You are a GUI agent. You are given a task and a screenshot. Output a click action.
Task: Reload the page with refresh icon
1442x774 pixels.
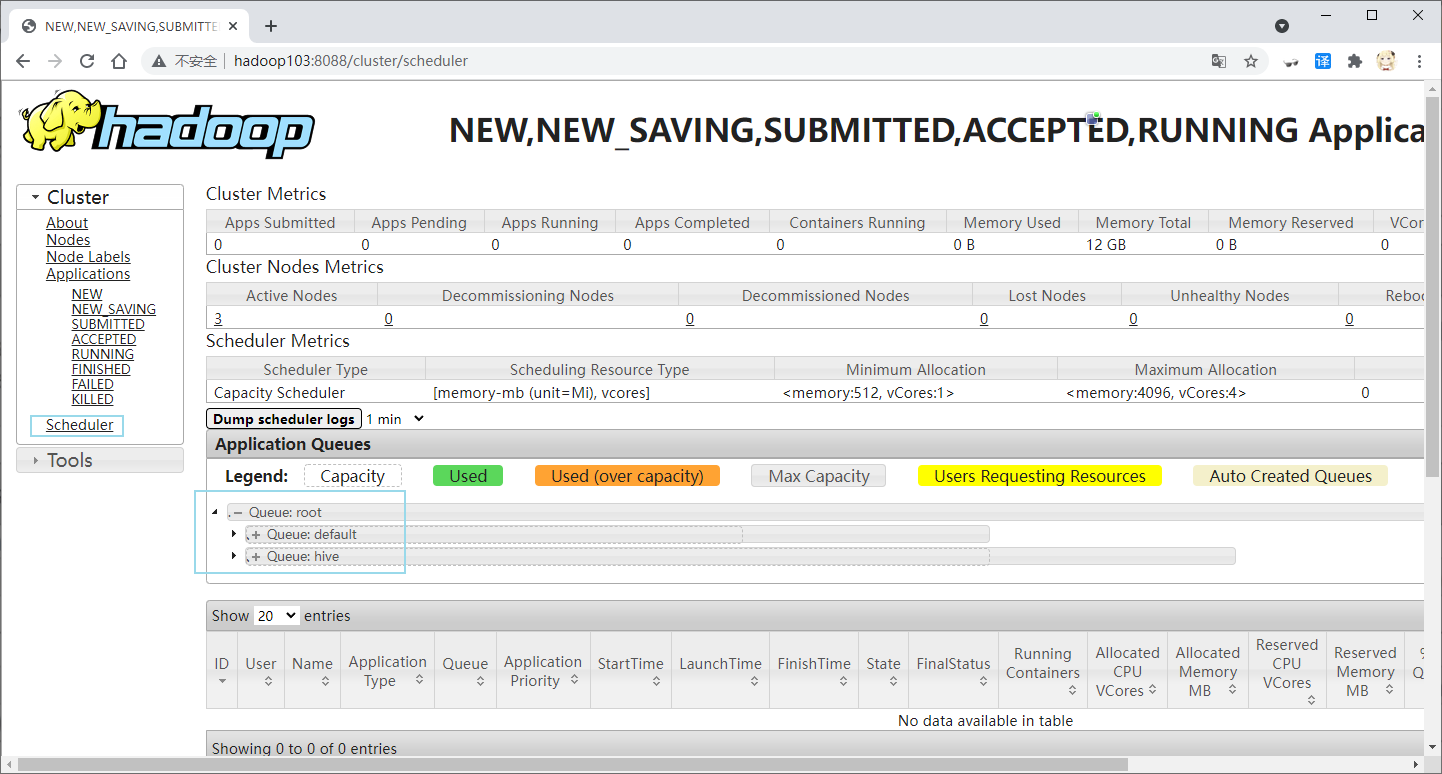tap(87, 61)
